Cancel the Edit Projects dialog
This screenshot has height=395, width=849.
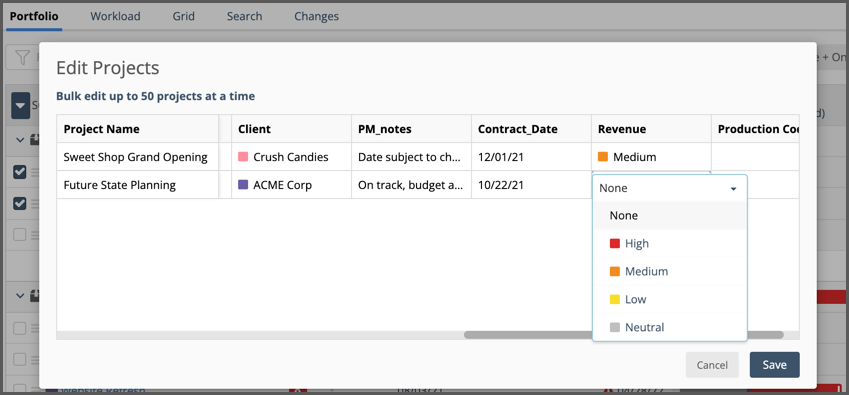click(x=712, y=365)
